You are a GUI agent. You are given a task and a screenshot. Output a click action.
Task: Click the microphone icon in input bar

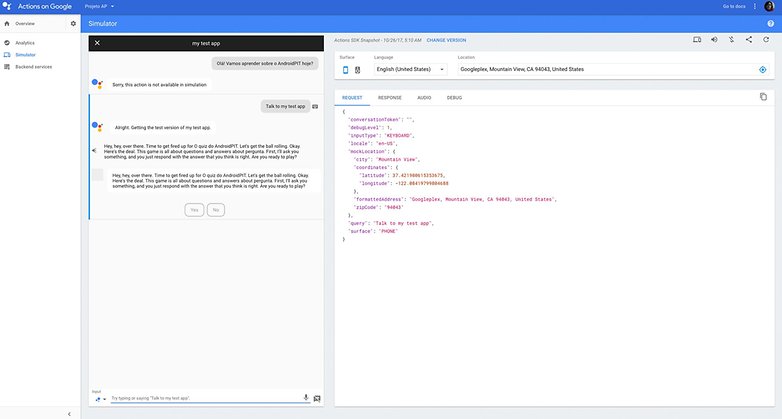pos(306,398)
